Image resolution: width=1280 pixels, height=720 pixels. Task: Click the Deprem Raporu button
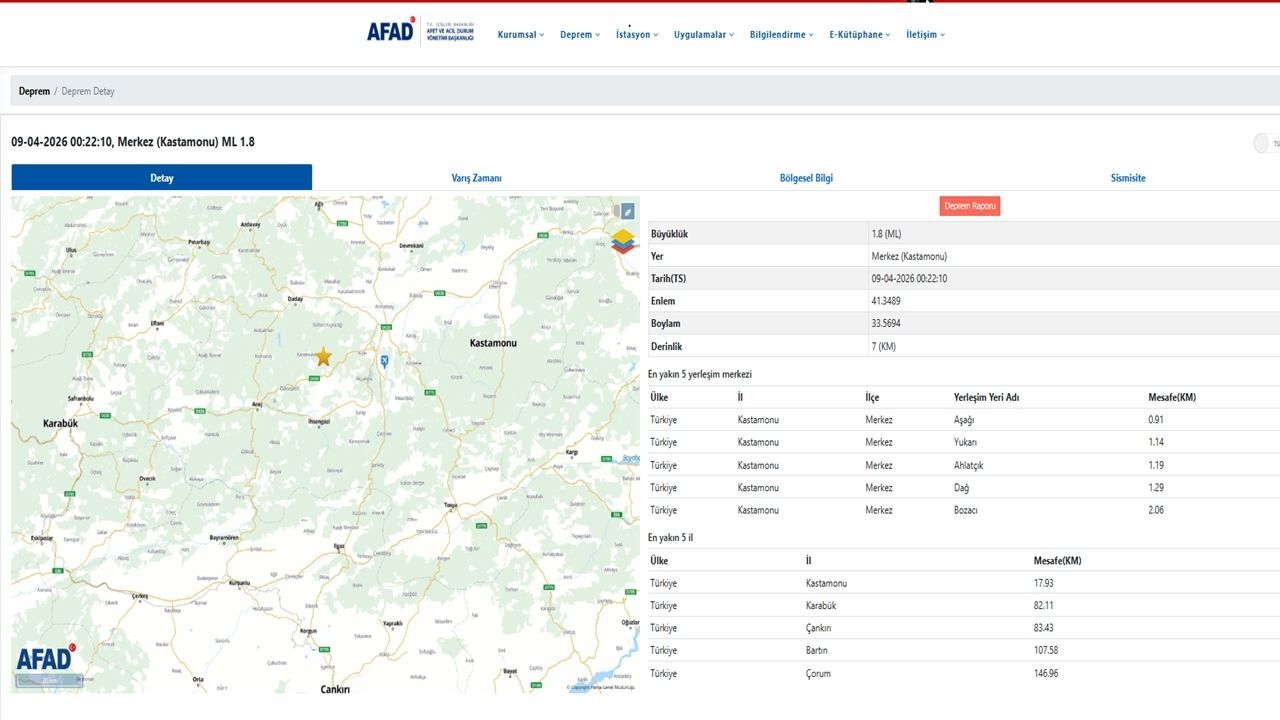click(x=970, y=206)
